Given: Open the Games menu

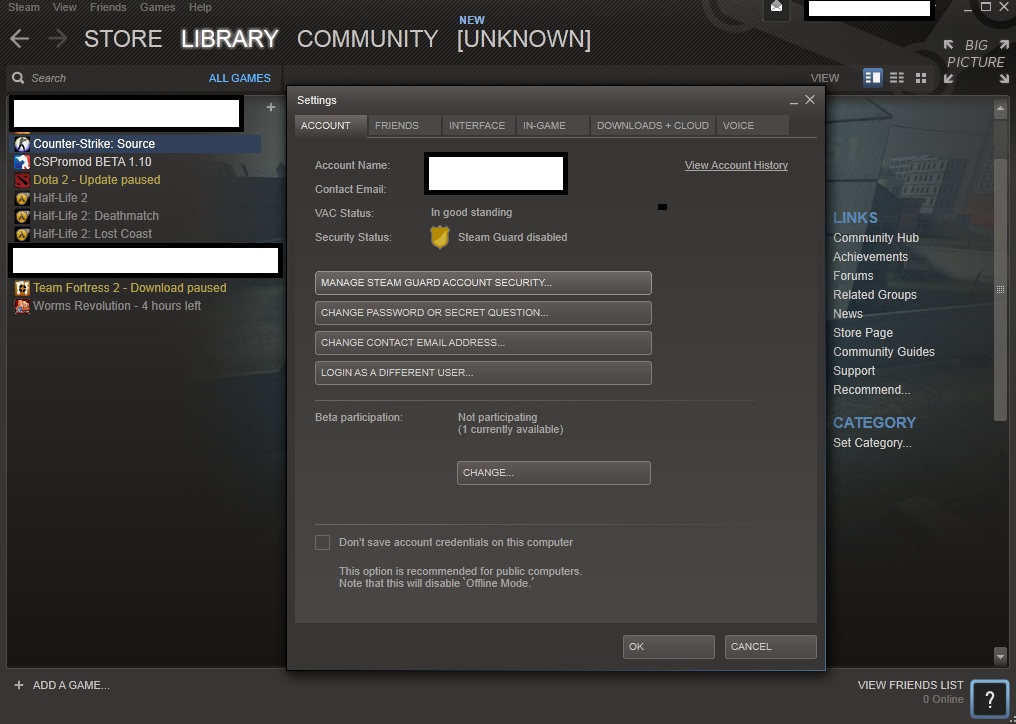Looking at the screenshot, I should coord(157,7).
